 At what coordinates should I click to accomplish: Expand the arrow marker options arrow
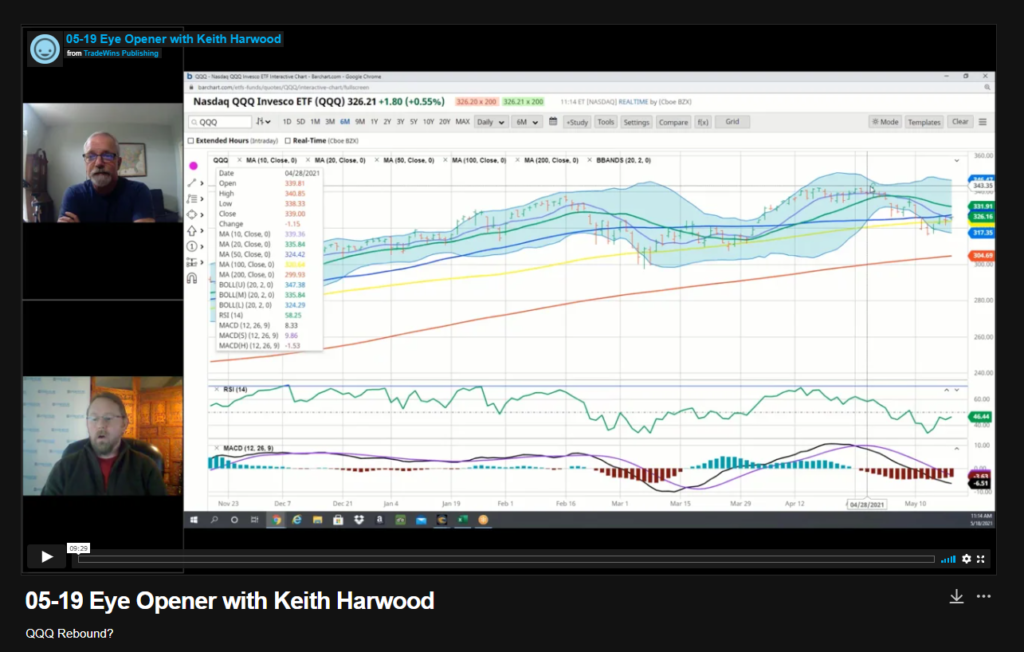[x=202, y=231]
